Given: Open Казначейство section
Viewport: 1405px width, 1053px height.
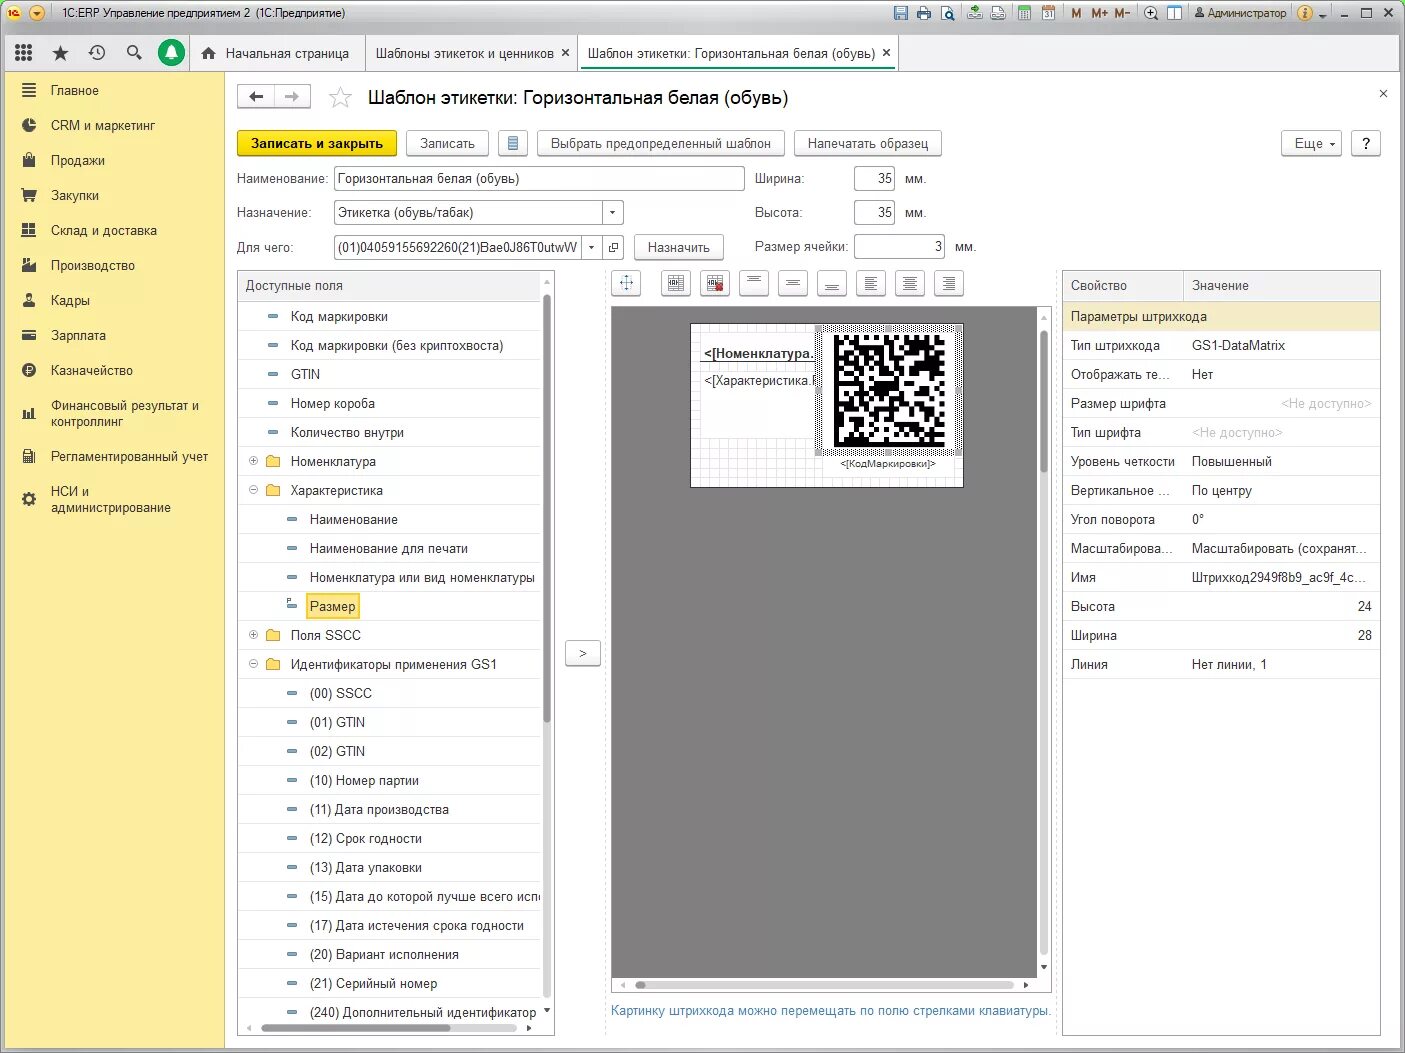Looking at the screenshot, I should [x=92, y=370].
